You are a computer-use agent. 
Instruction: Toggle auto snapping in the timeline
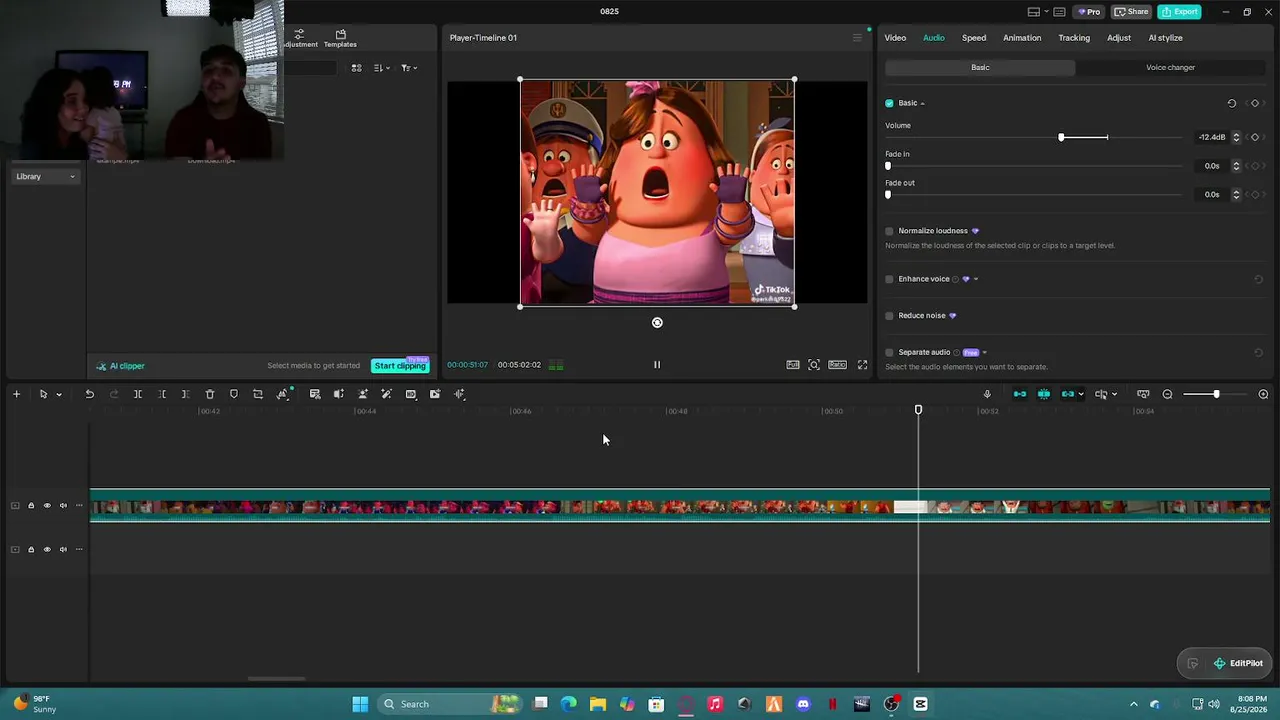(1044, 394)
